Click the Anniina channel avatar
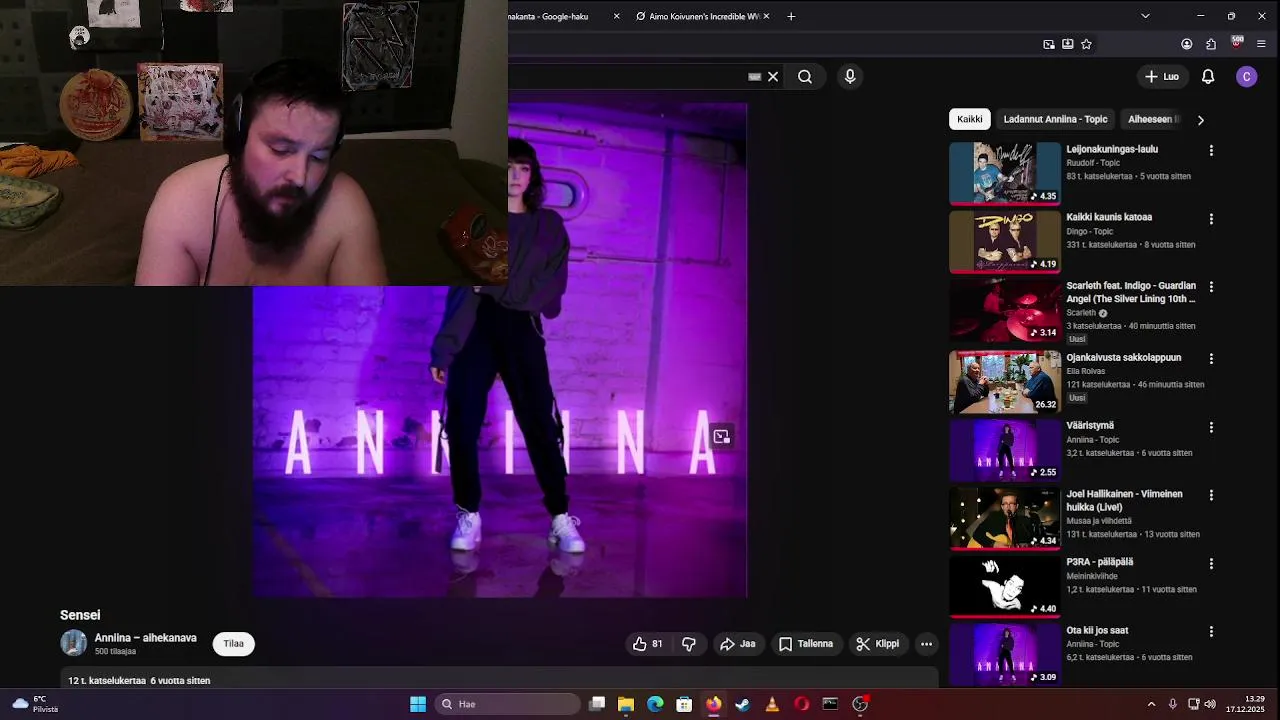This screenshot has width=1280, height=720. [x=73, y=643]
